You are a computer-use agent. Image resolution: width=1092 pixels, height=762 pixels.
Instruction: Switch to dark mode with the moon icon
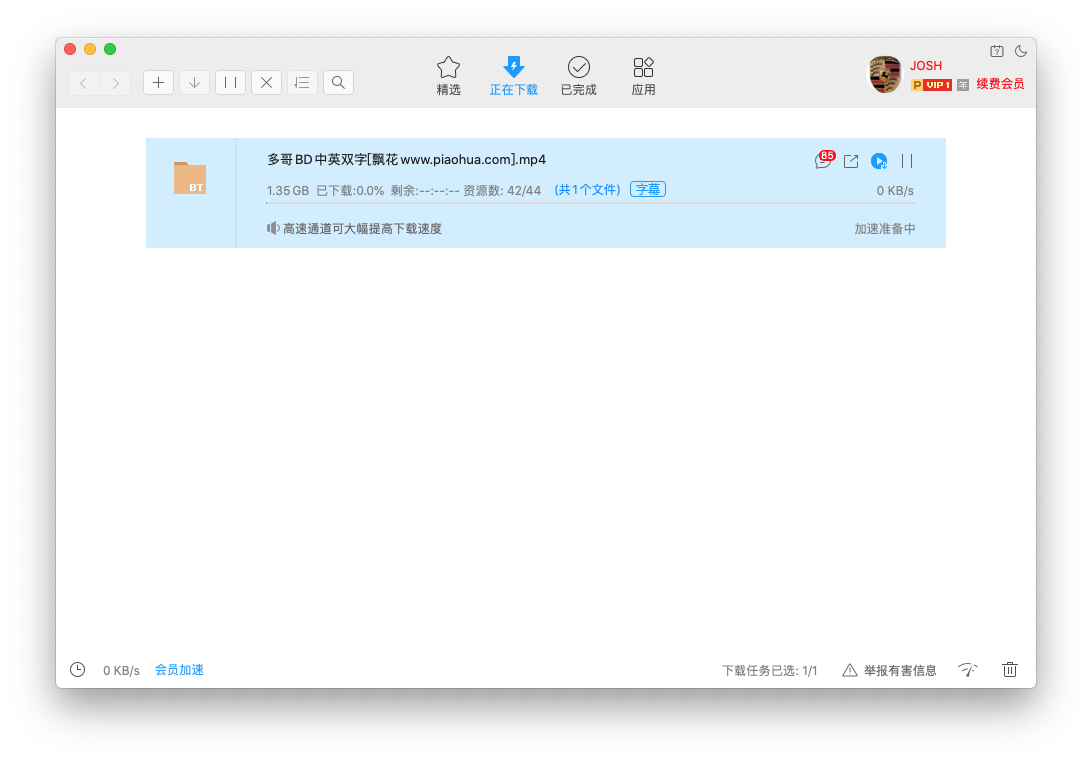(1020, 51)
